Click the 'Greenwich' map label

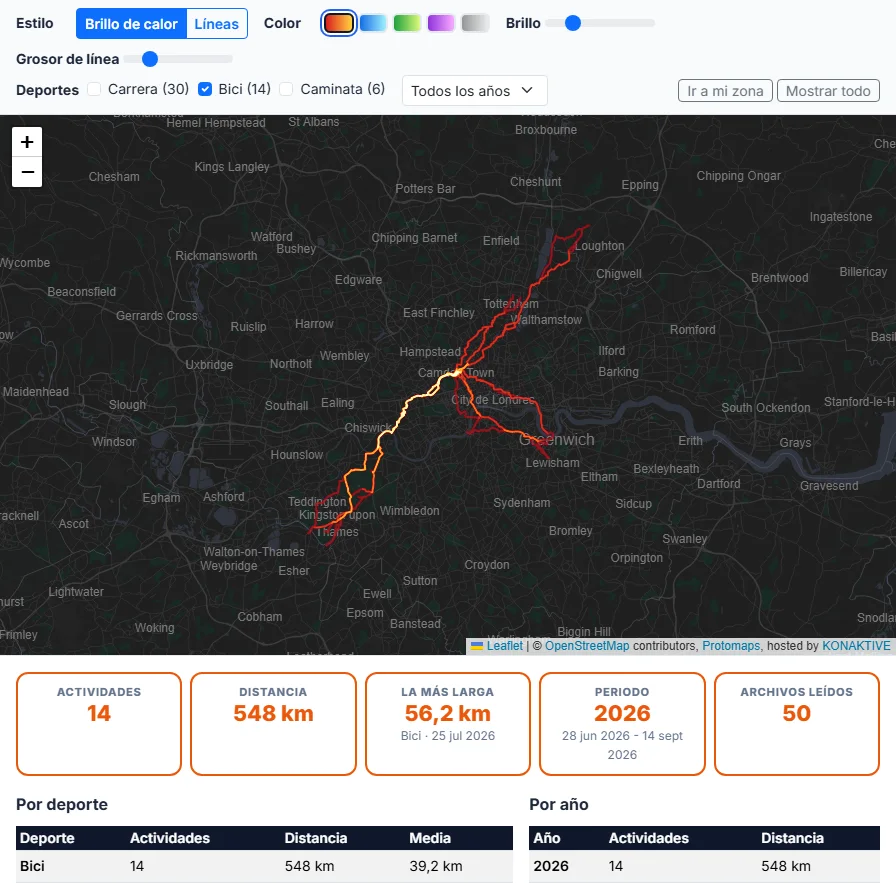pyautogui.click(x=557, y=439)
